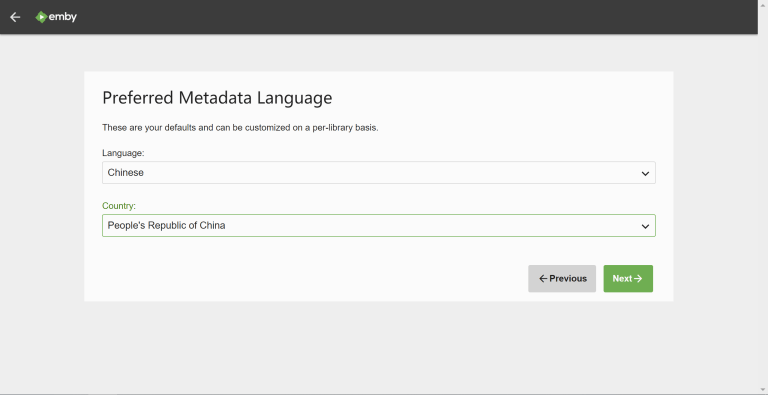Click the Language field chevron arrow
The width and height of the screenshot is (768, 395).
click(x=645, y=173)
